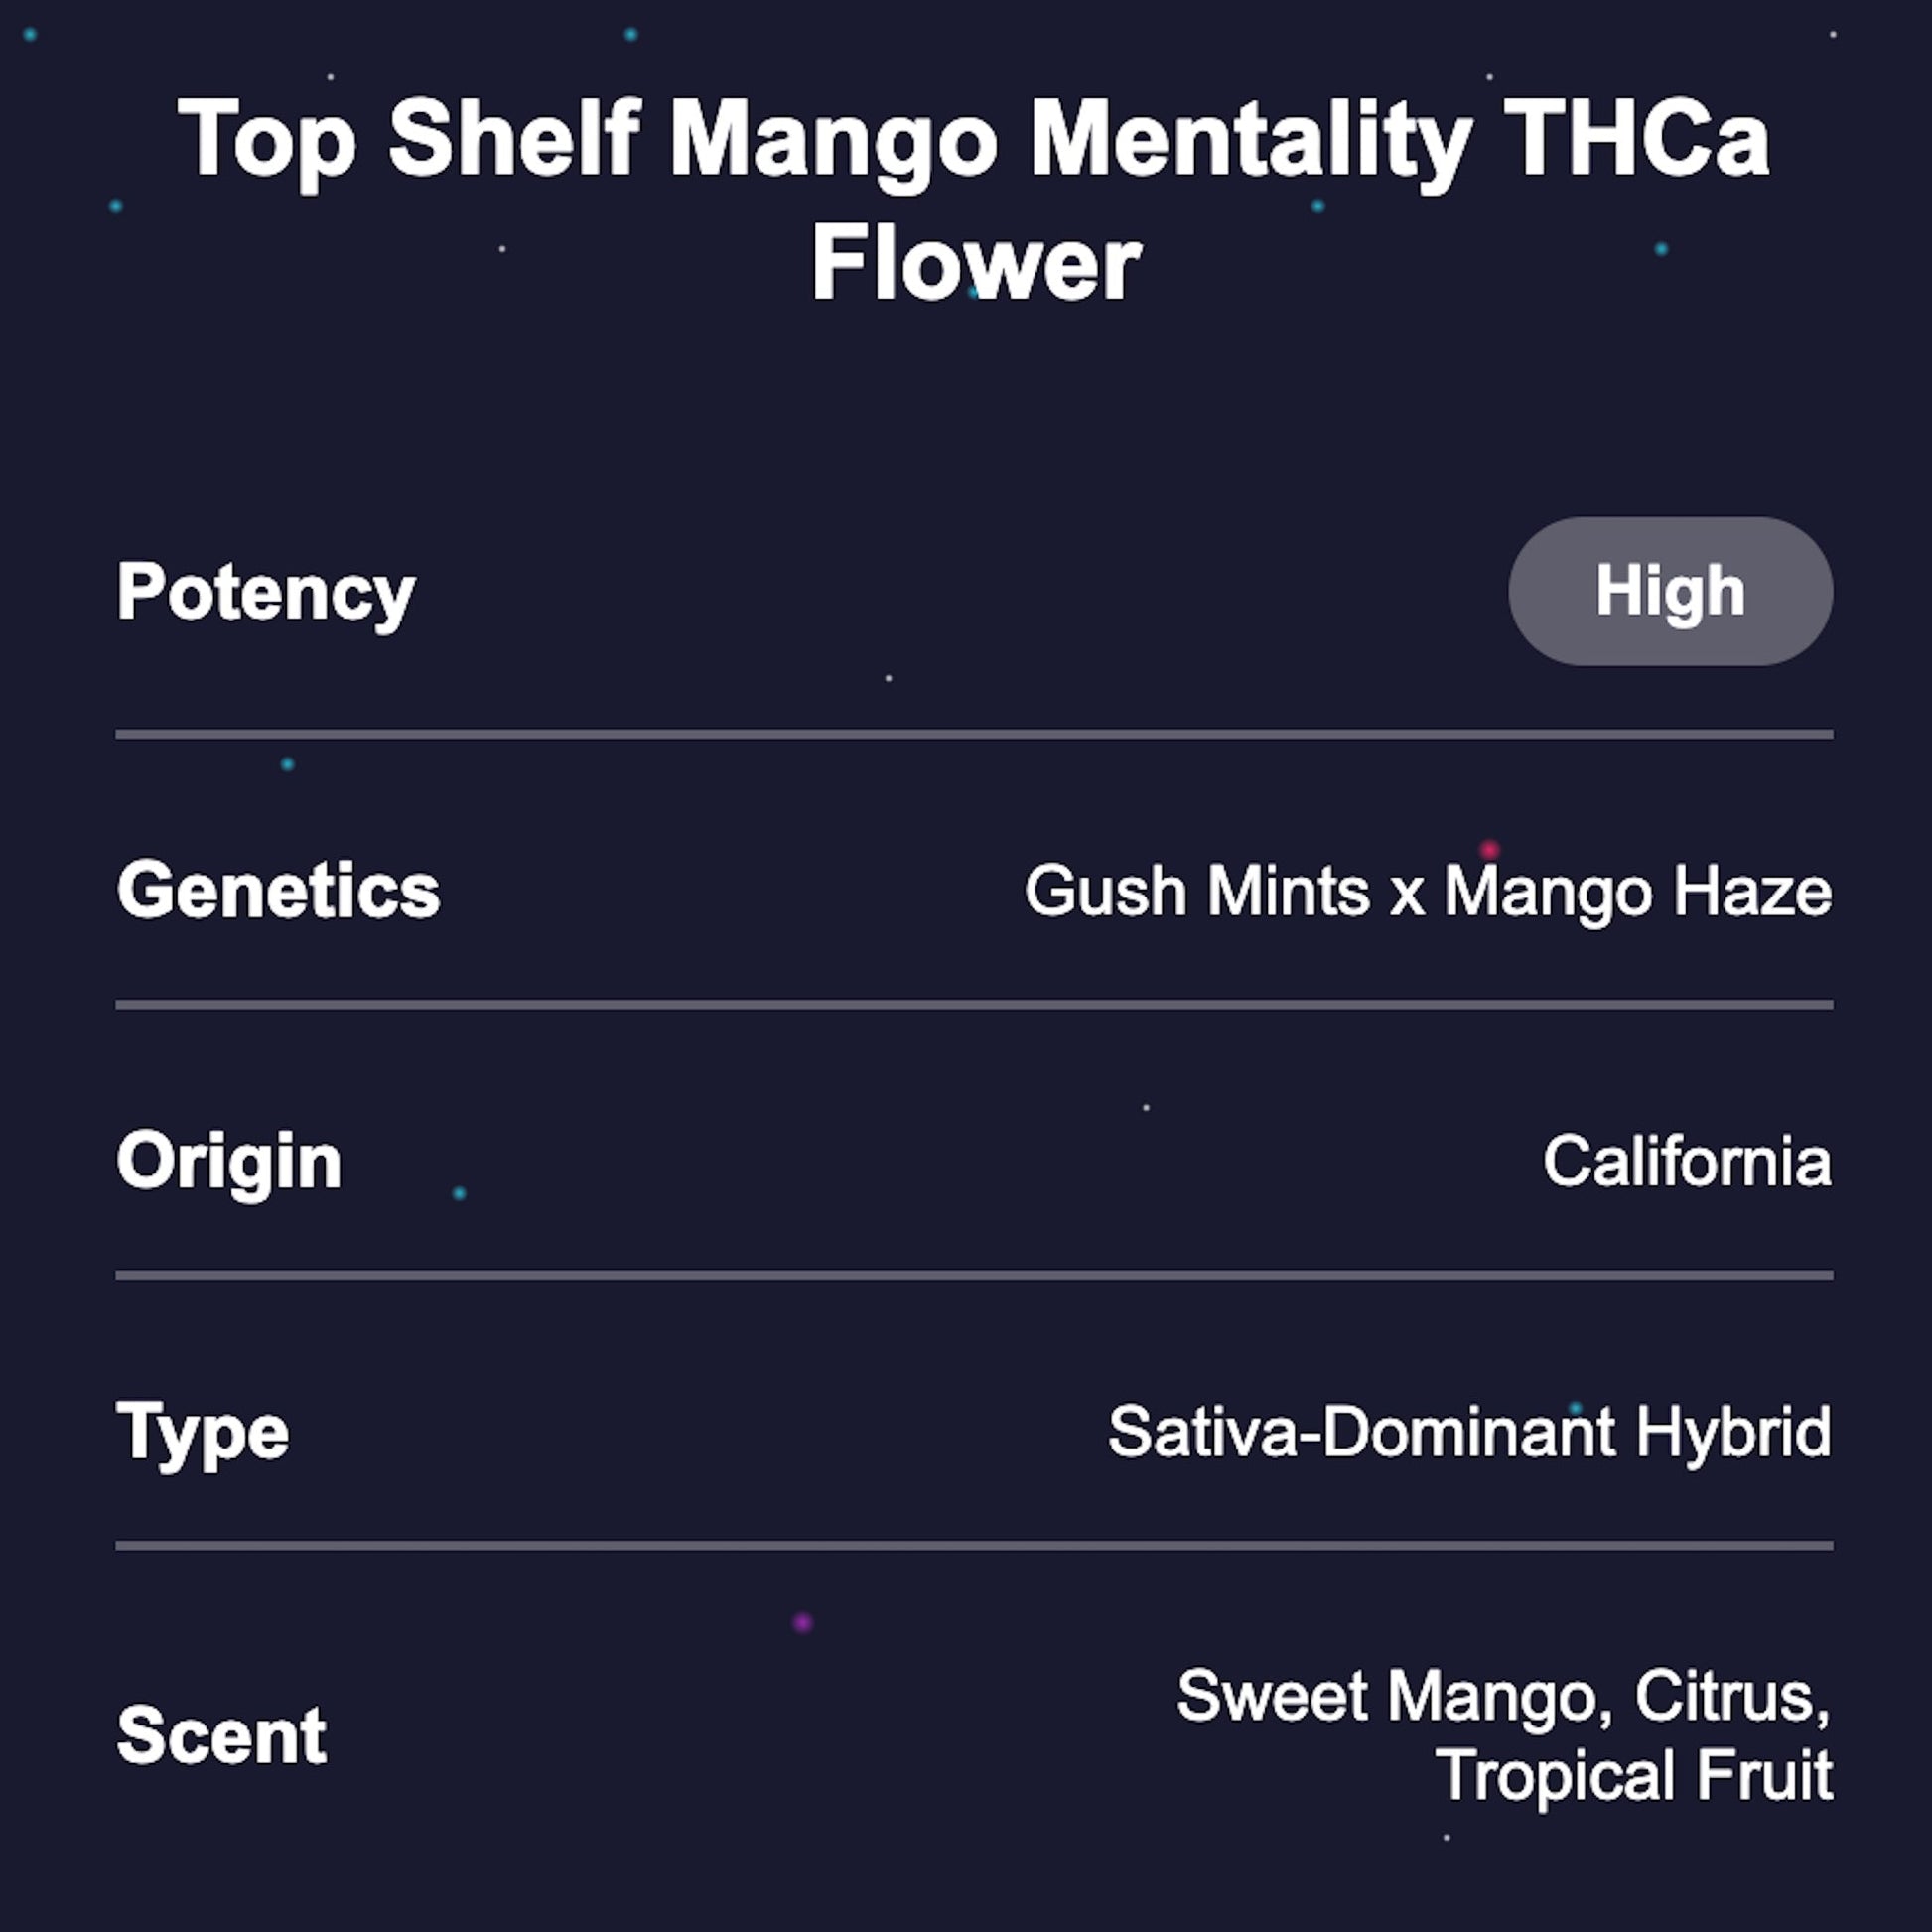
Task: Select the 'Type' row label
Action: [x=203, y=1432]
